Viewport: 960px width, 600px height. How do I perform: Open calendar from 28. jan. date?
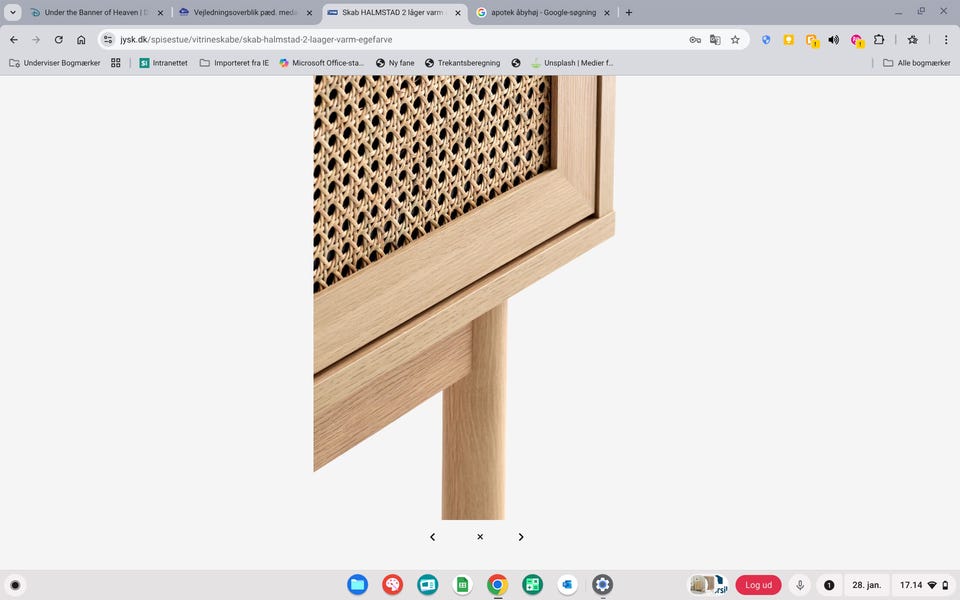(x=866, y=585)
